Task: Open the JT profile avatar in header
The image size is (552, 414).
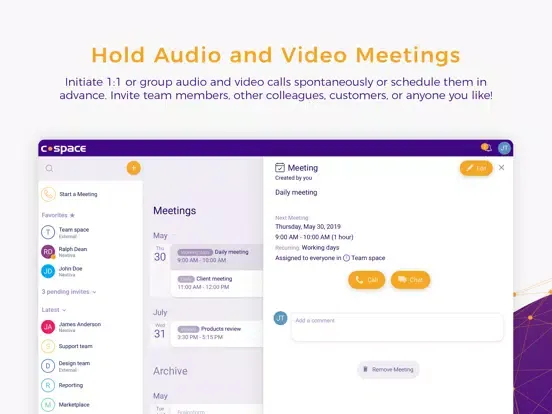Action: (x=504, y=148)
